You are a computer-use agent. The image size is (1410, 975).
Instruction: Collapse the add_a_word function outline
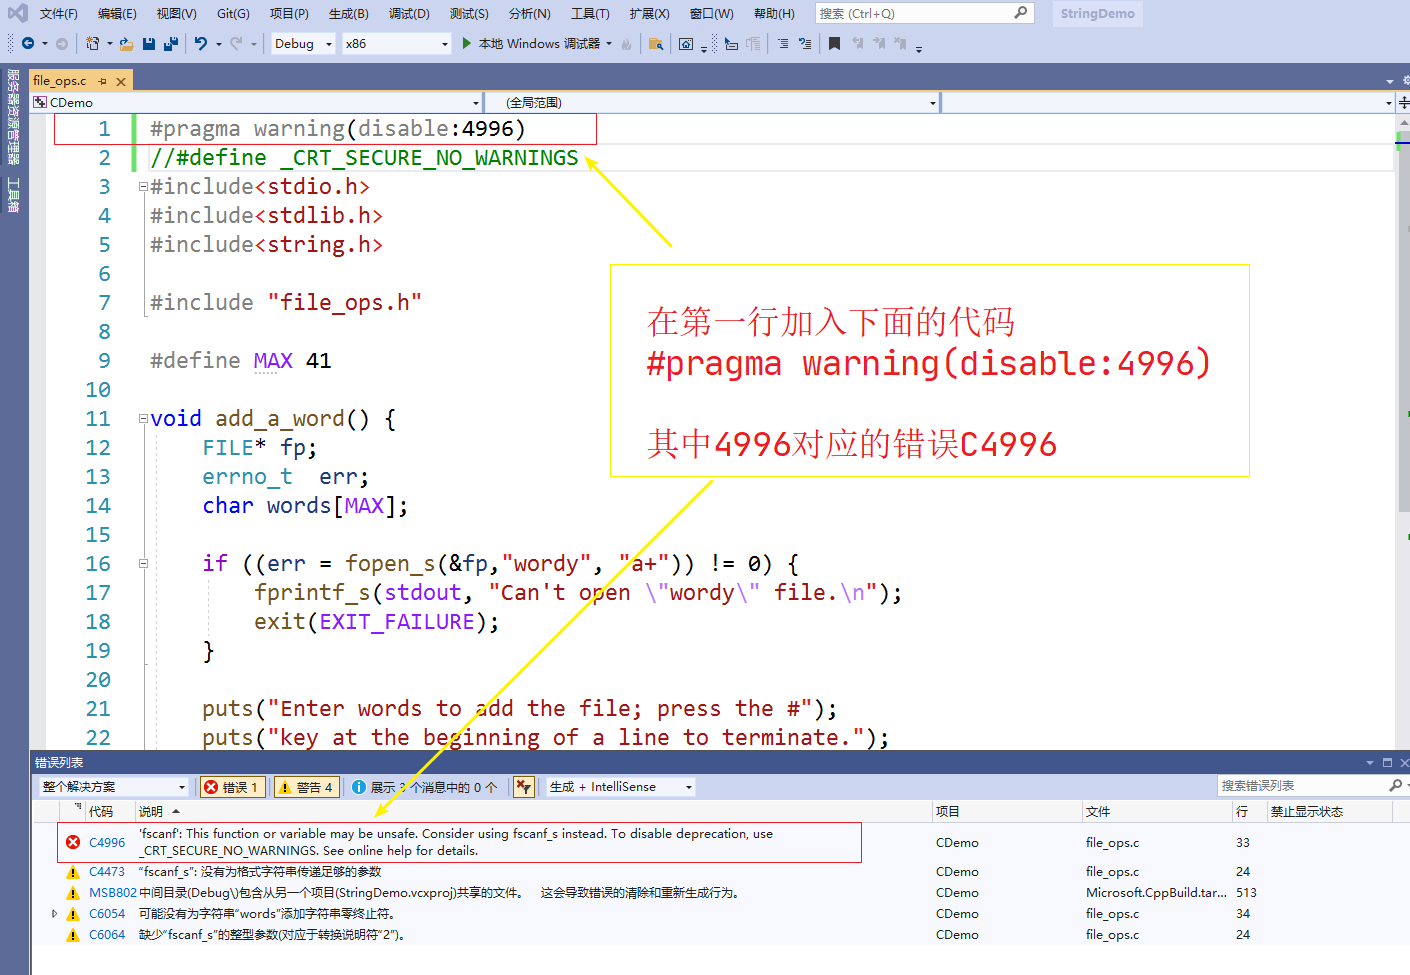pos(143,419)
